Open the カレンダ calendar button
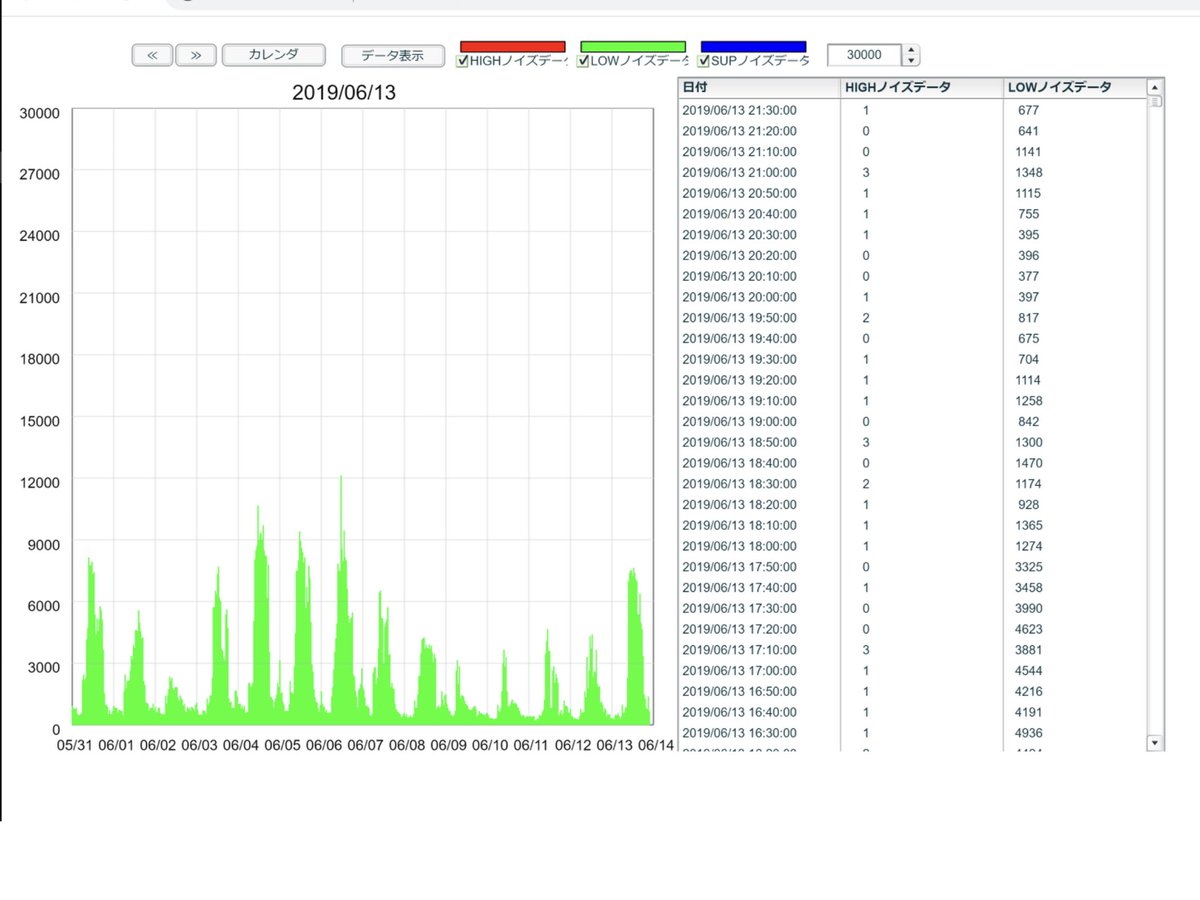 point(274,55)
